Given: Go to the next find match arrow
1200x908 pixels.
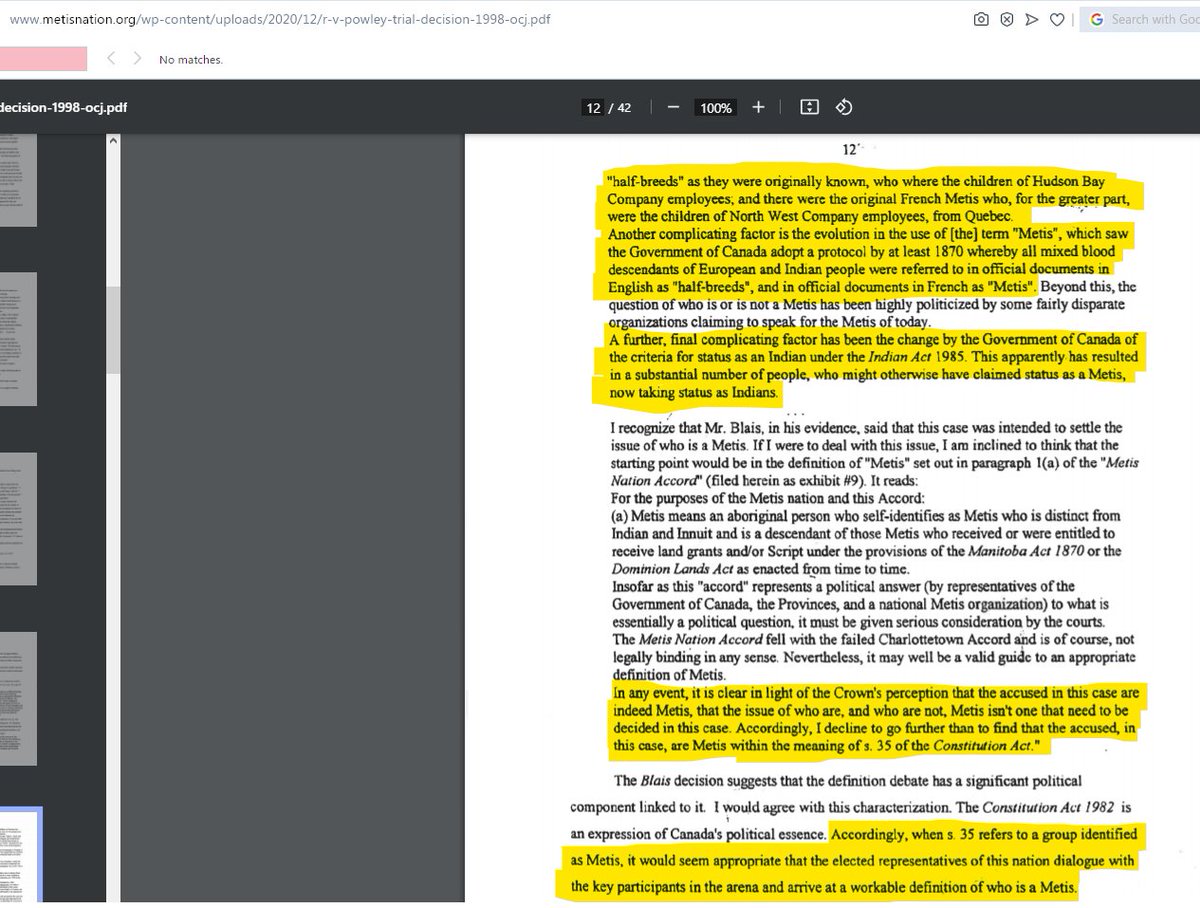Looking at the screenshot, I should point(137,59).
